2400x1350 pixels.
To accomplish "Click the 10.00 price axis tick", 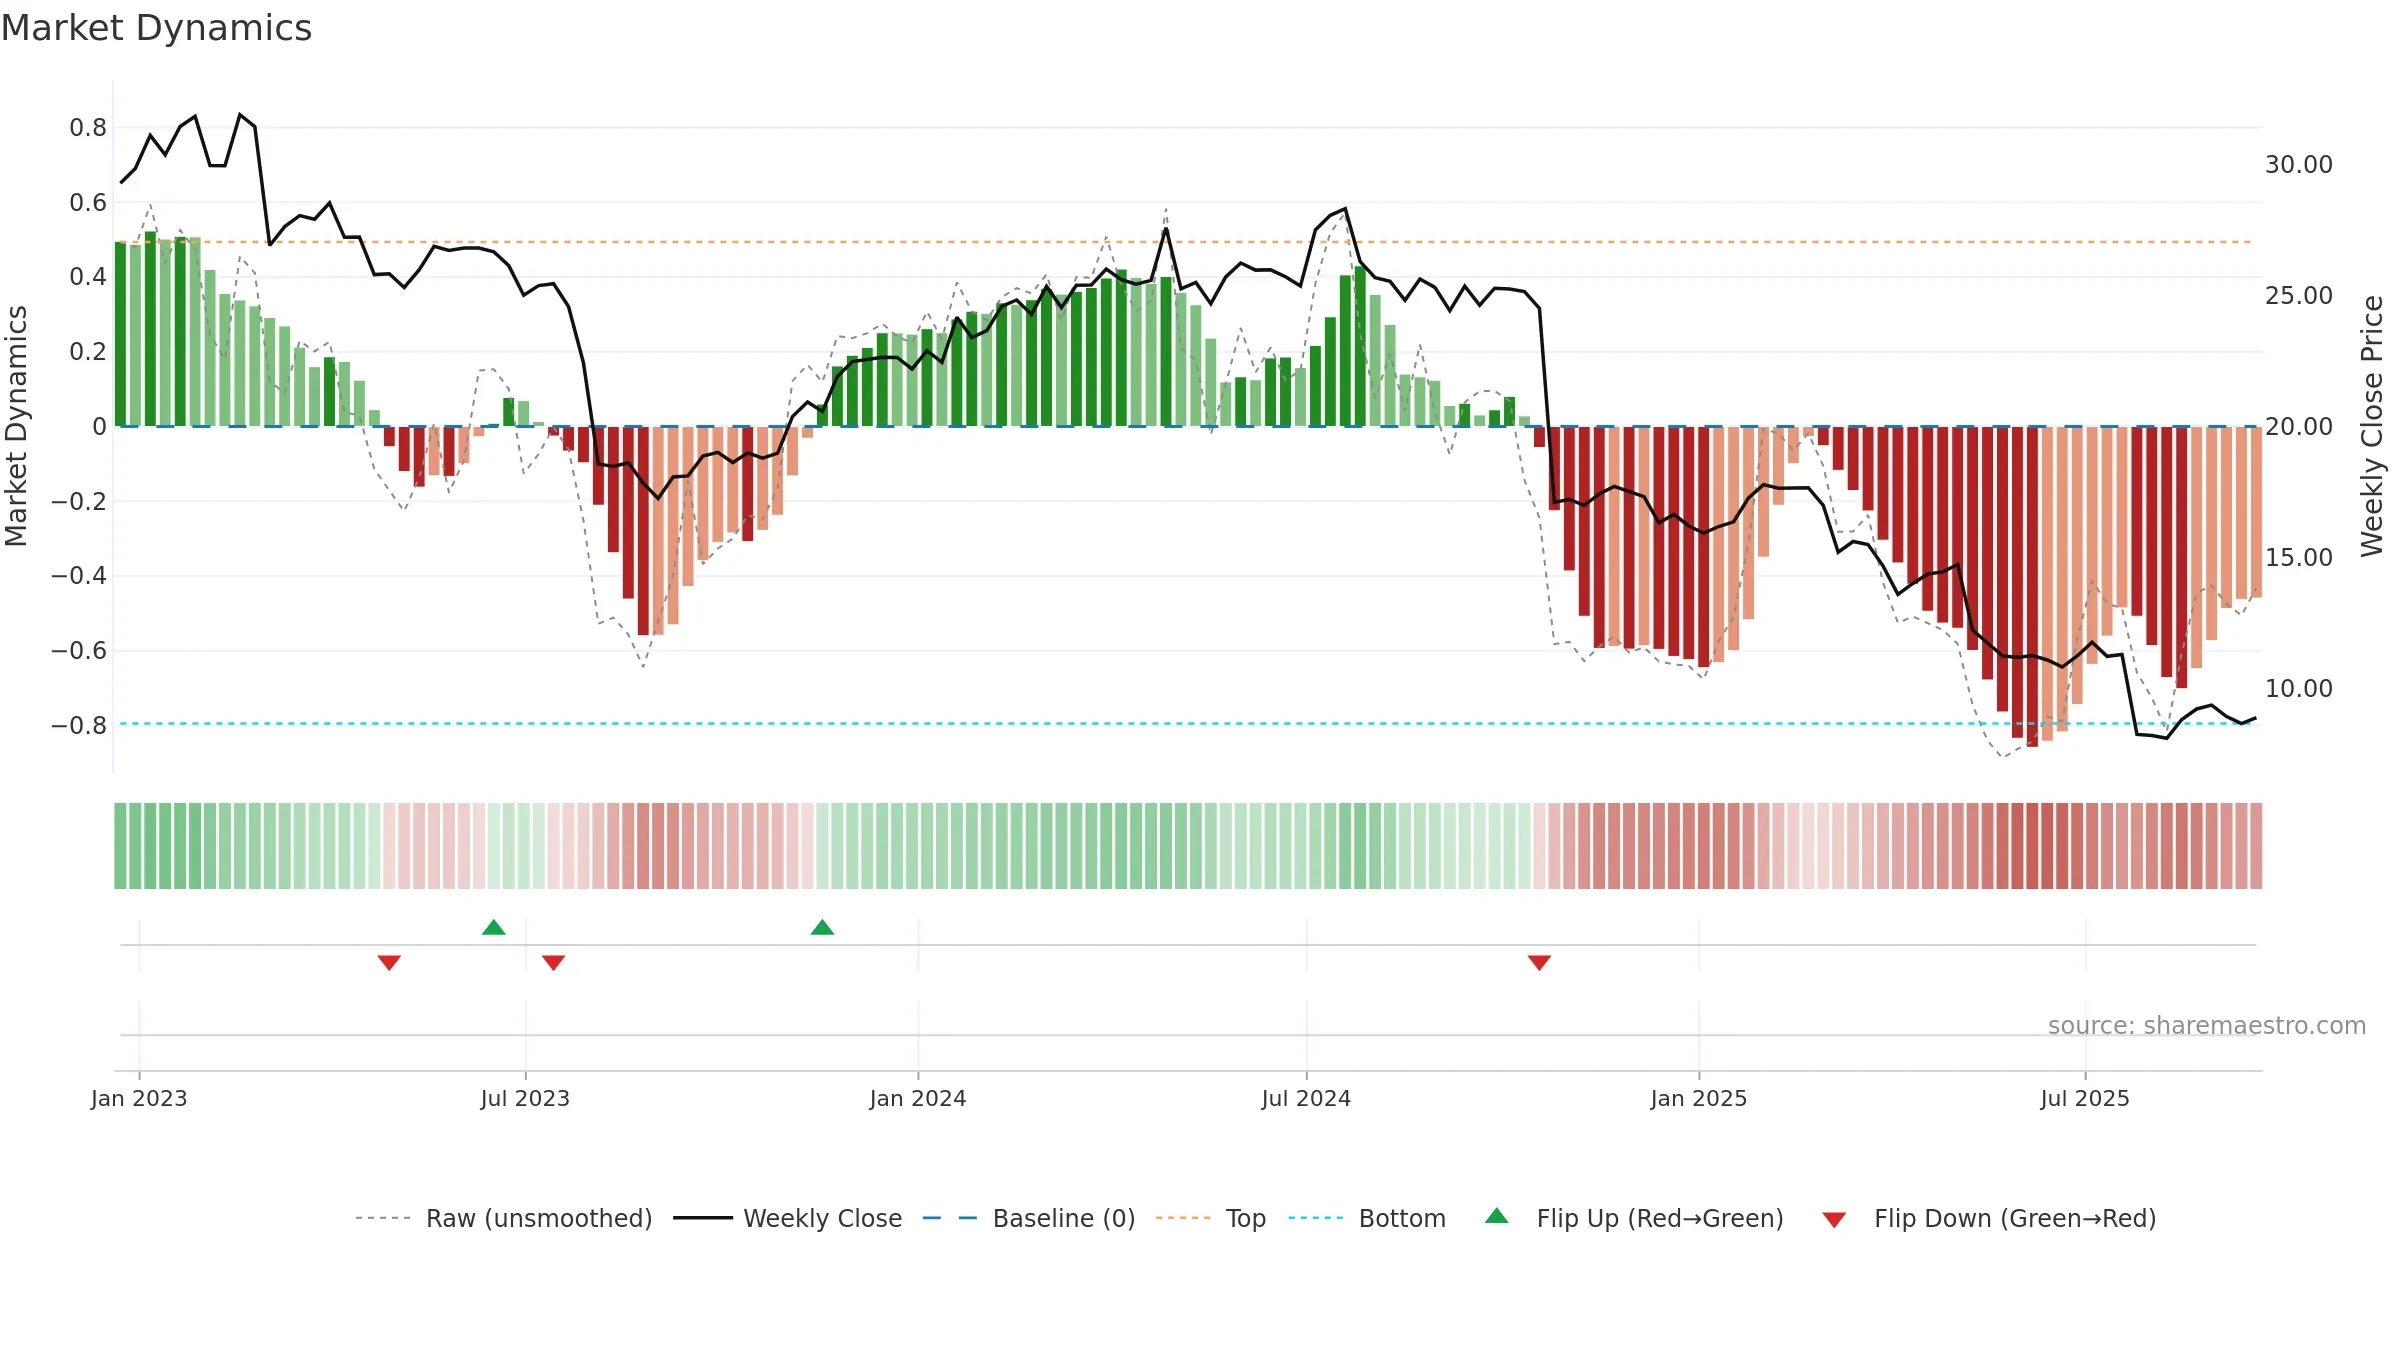I will (2299, 689).
